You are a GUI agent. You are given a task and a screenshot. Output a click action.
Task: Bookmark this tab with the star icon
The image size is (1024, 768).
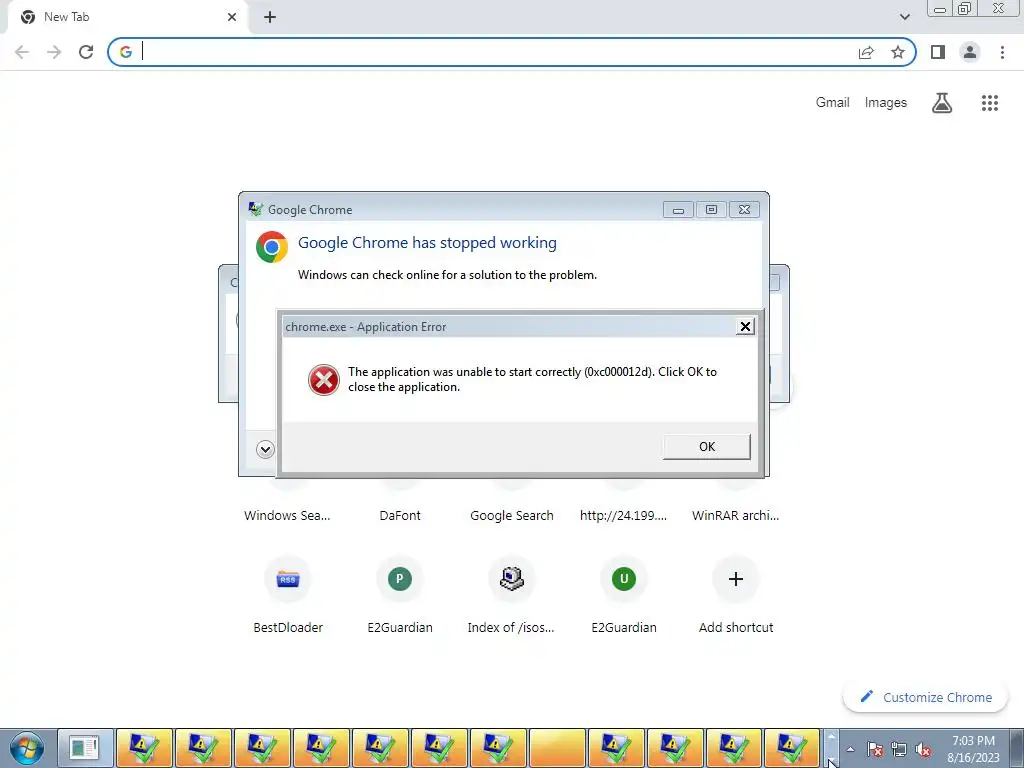pyautogui.click(x=898, y=52)
